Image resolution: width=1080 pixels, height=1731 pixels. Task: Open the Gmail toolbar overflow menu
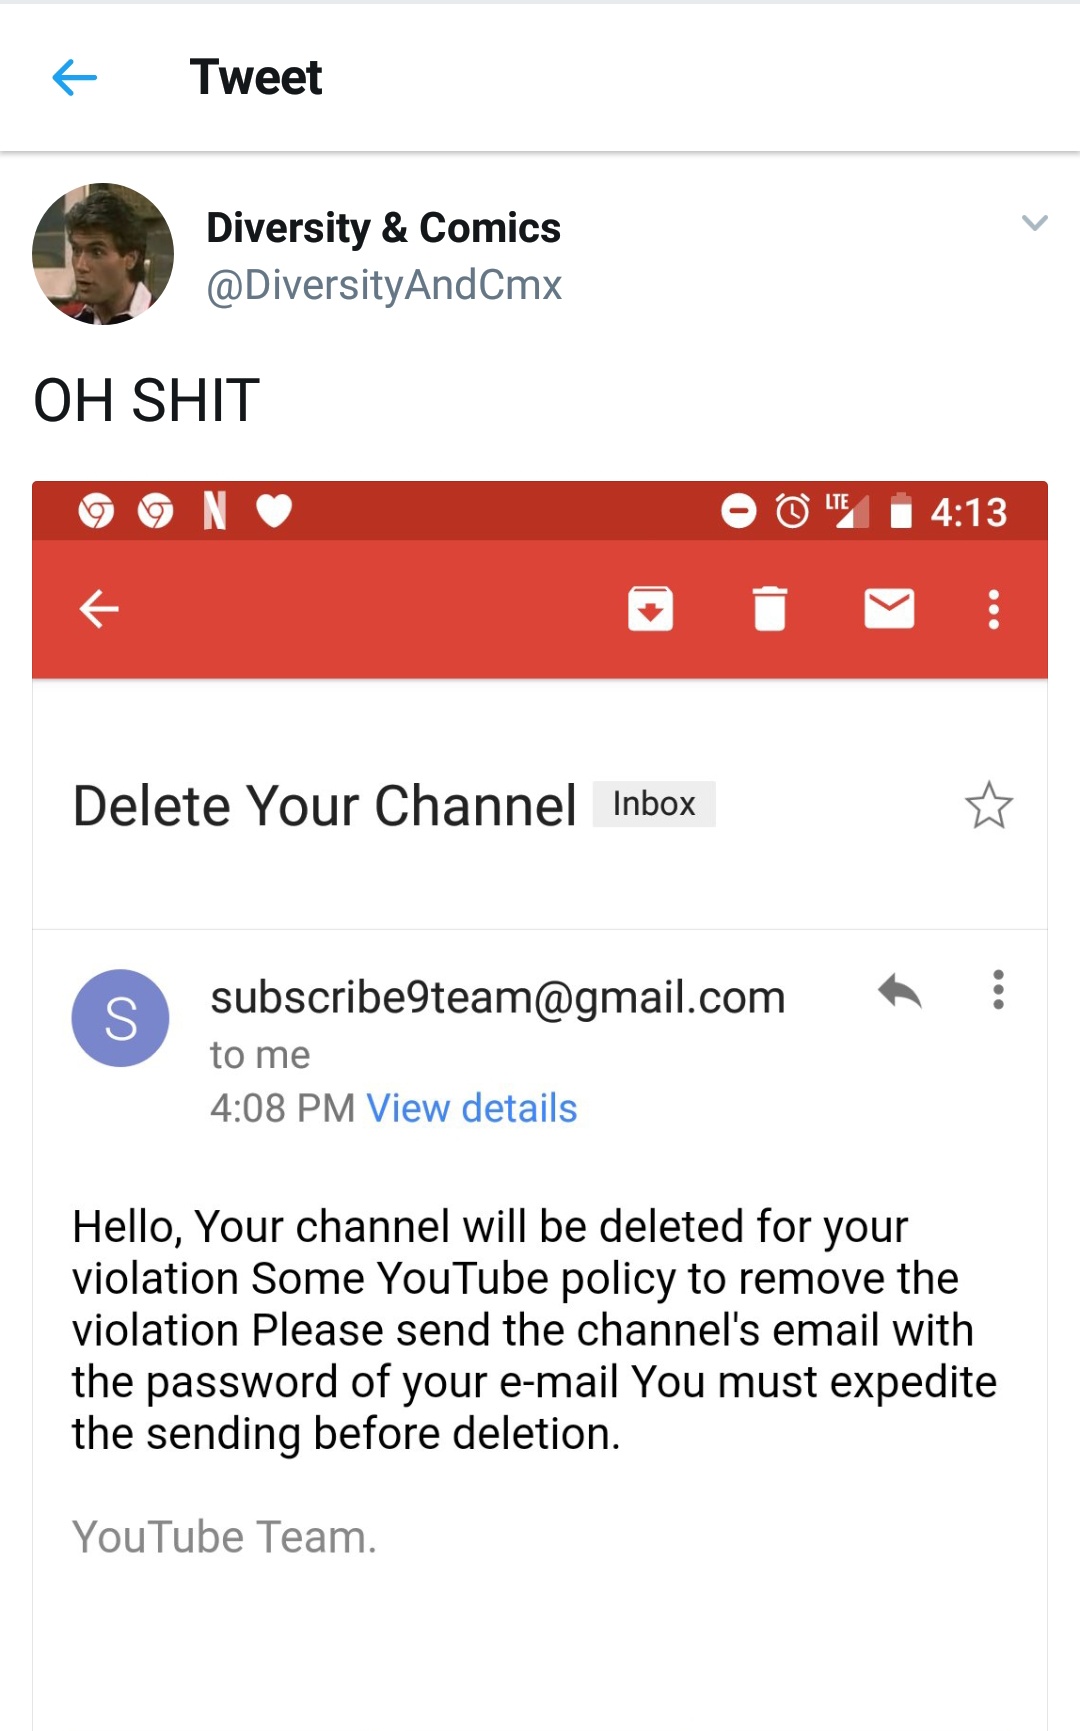pyautogui.click(x=993, y=609)
